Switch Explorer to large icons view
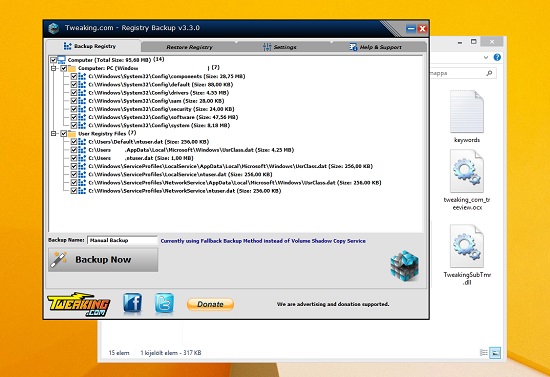550x377 pixels. (495, 352)
